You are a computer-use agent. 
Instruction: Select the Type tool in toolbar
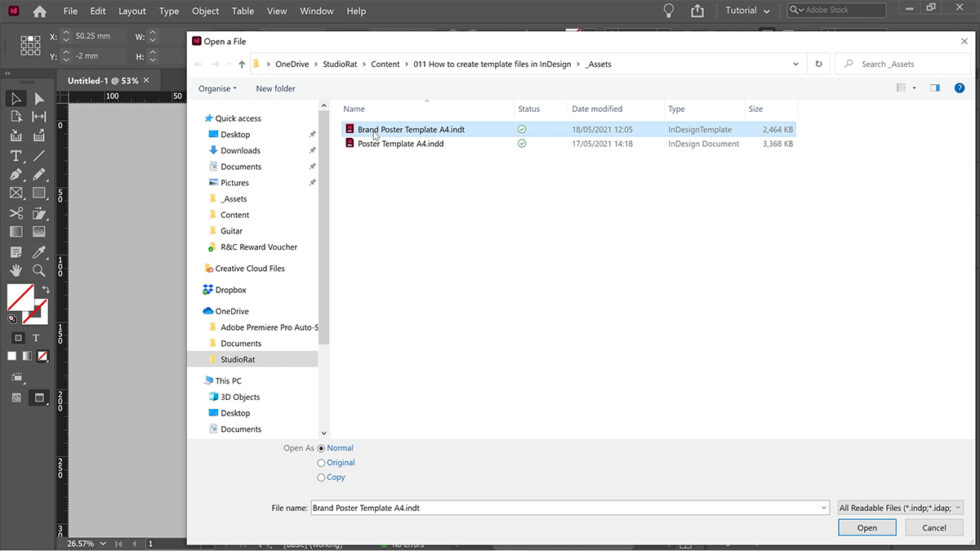point(16,156)
